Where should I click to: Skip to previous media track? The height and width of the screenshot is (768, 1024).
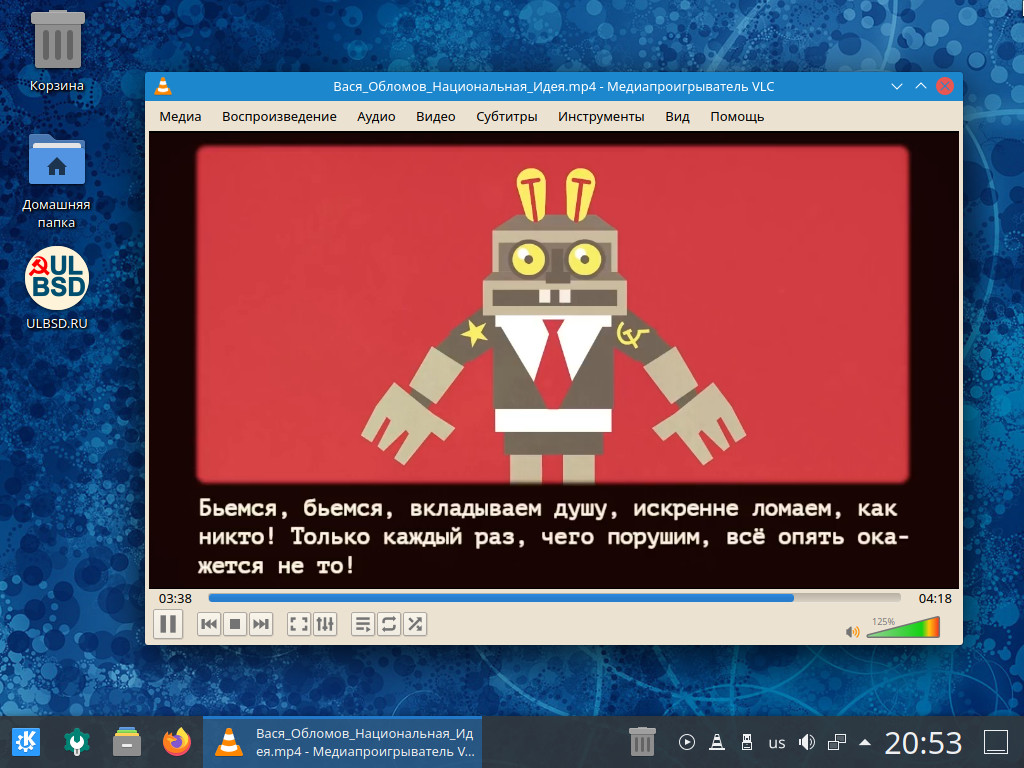click(x=209, y=625)
